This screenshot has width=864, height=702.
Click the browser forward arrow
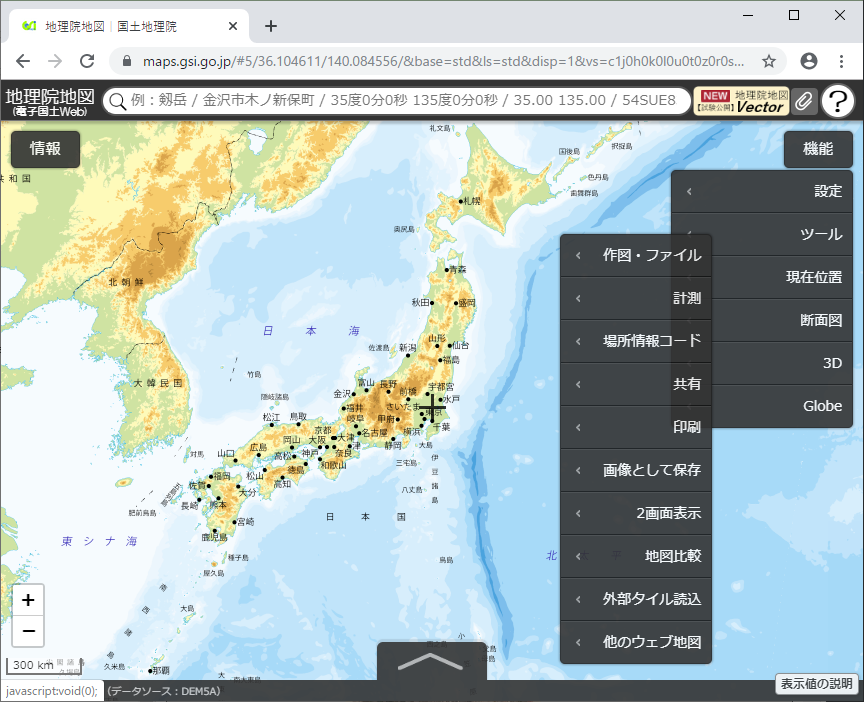coord(55,61)
